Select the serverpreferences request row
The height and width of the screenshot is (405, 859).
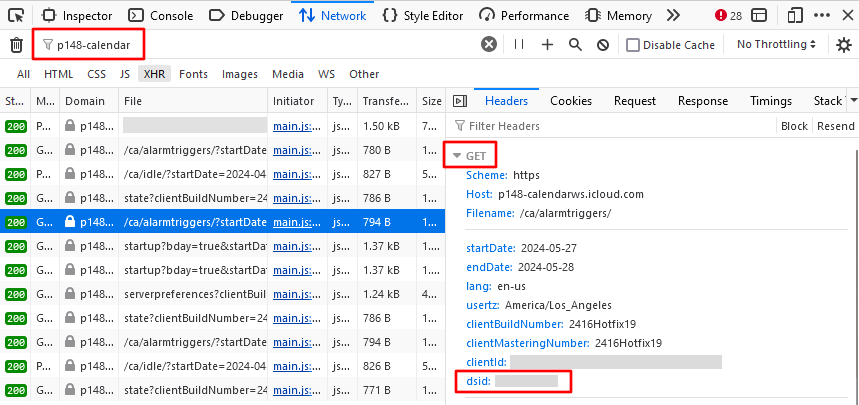pos(222,294)
